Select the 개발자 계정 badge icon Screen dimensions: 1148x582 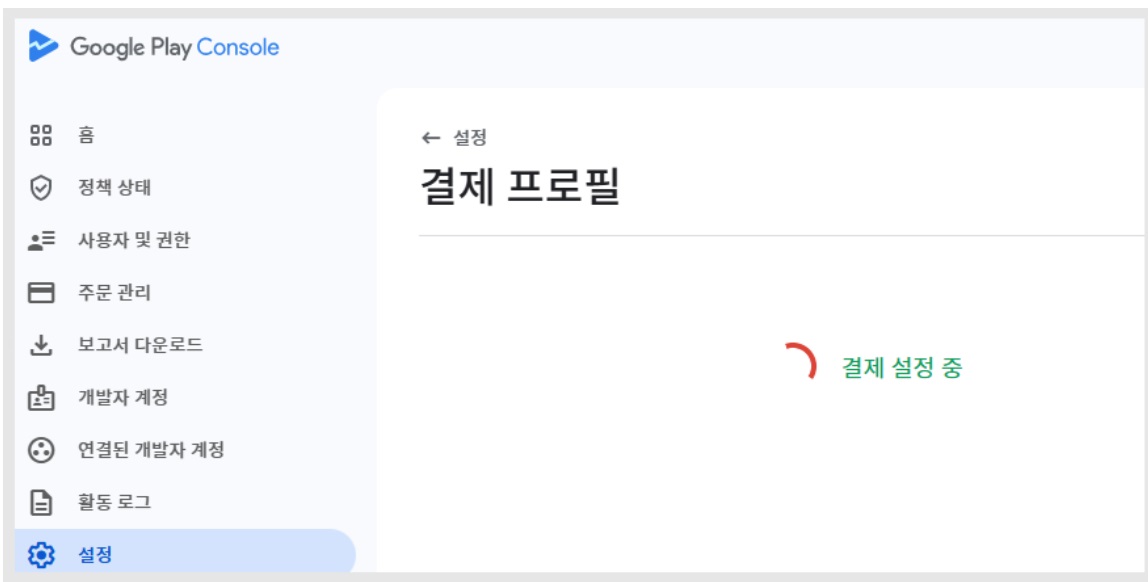tap(41, 398)
